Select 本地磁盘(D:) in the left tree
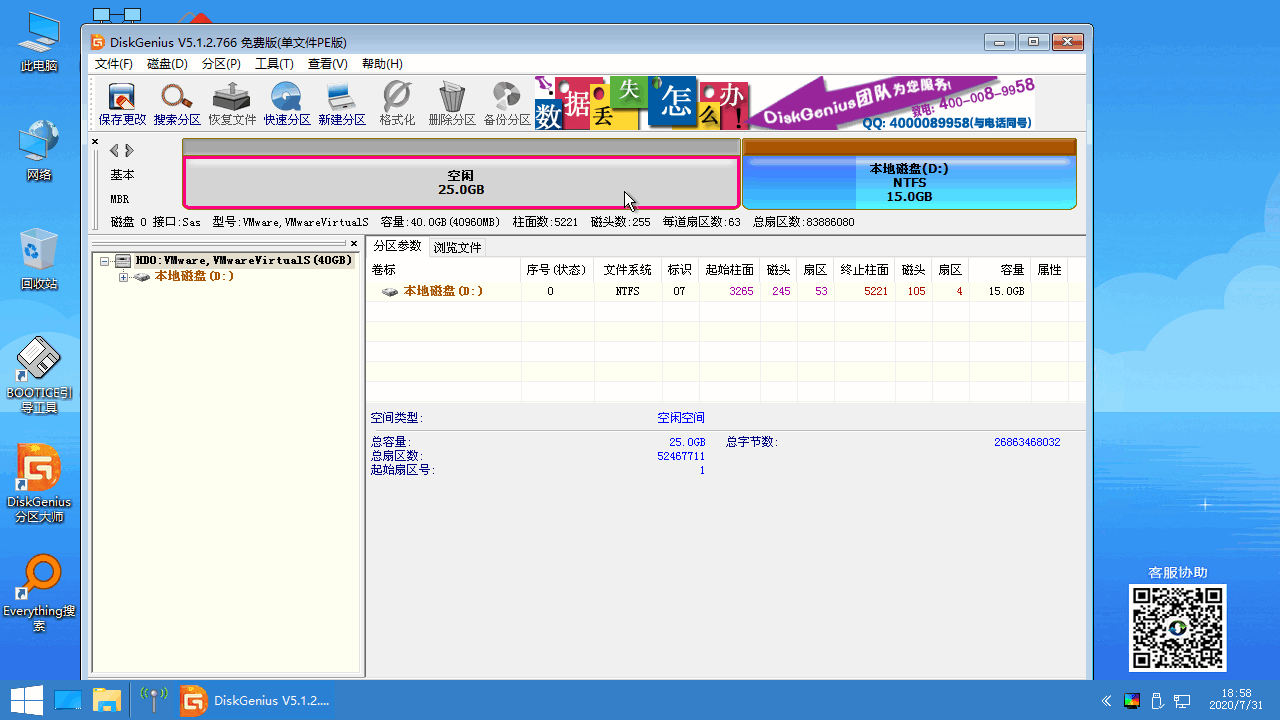This screenshot has width=1280, height=720. (194, 276)
